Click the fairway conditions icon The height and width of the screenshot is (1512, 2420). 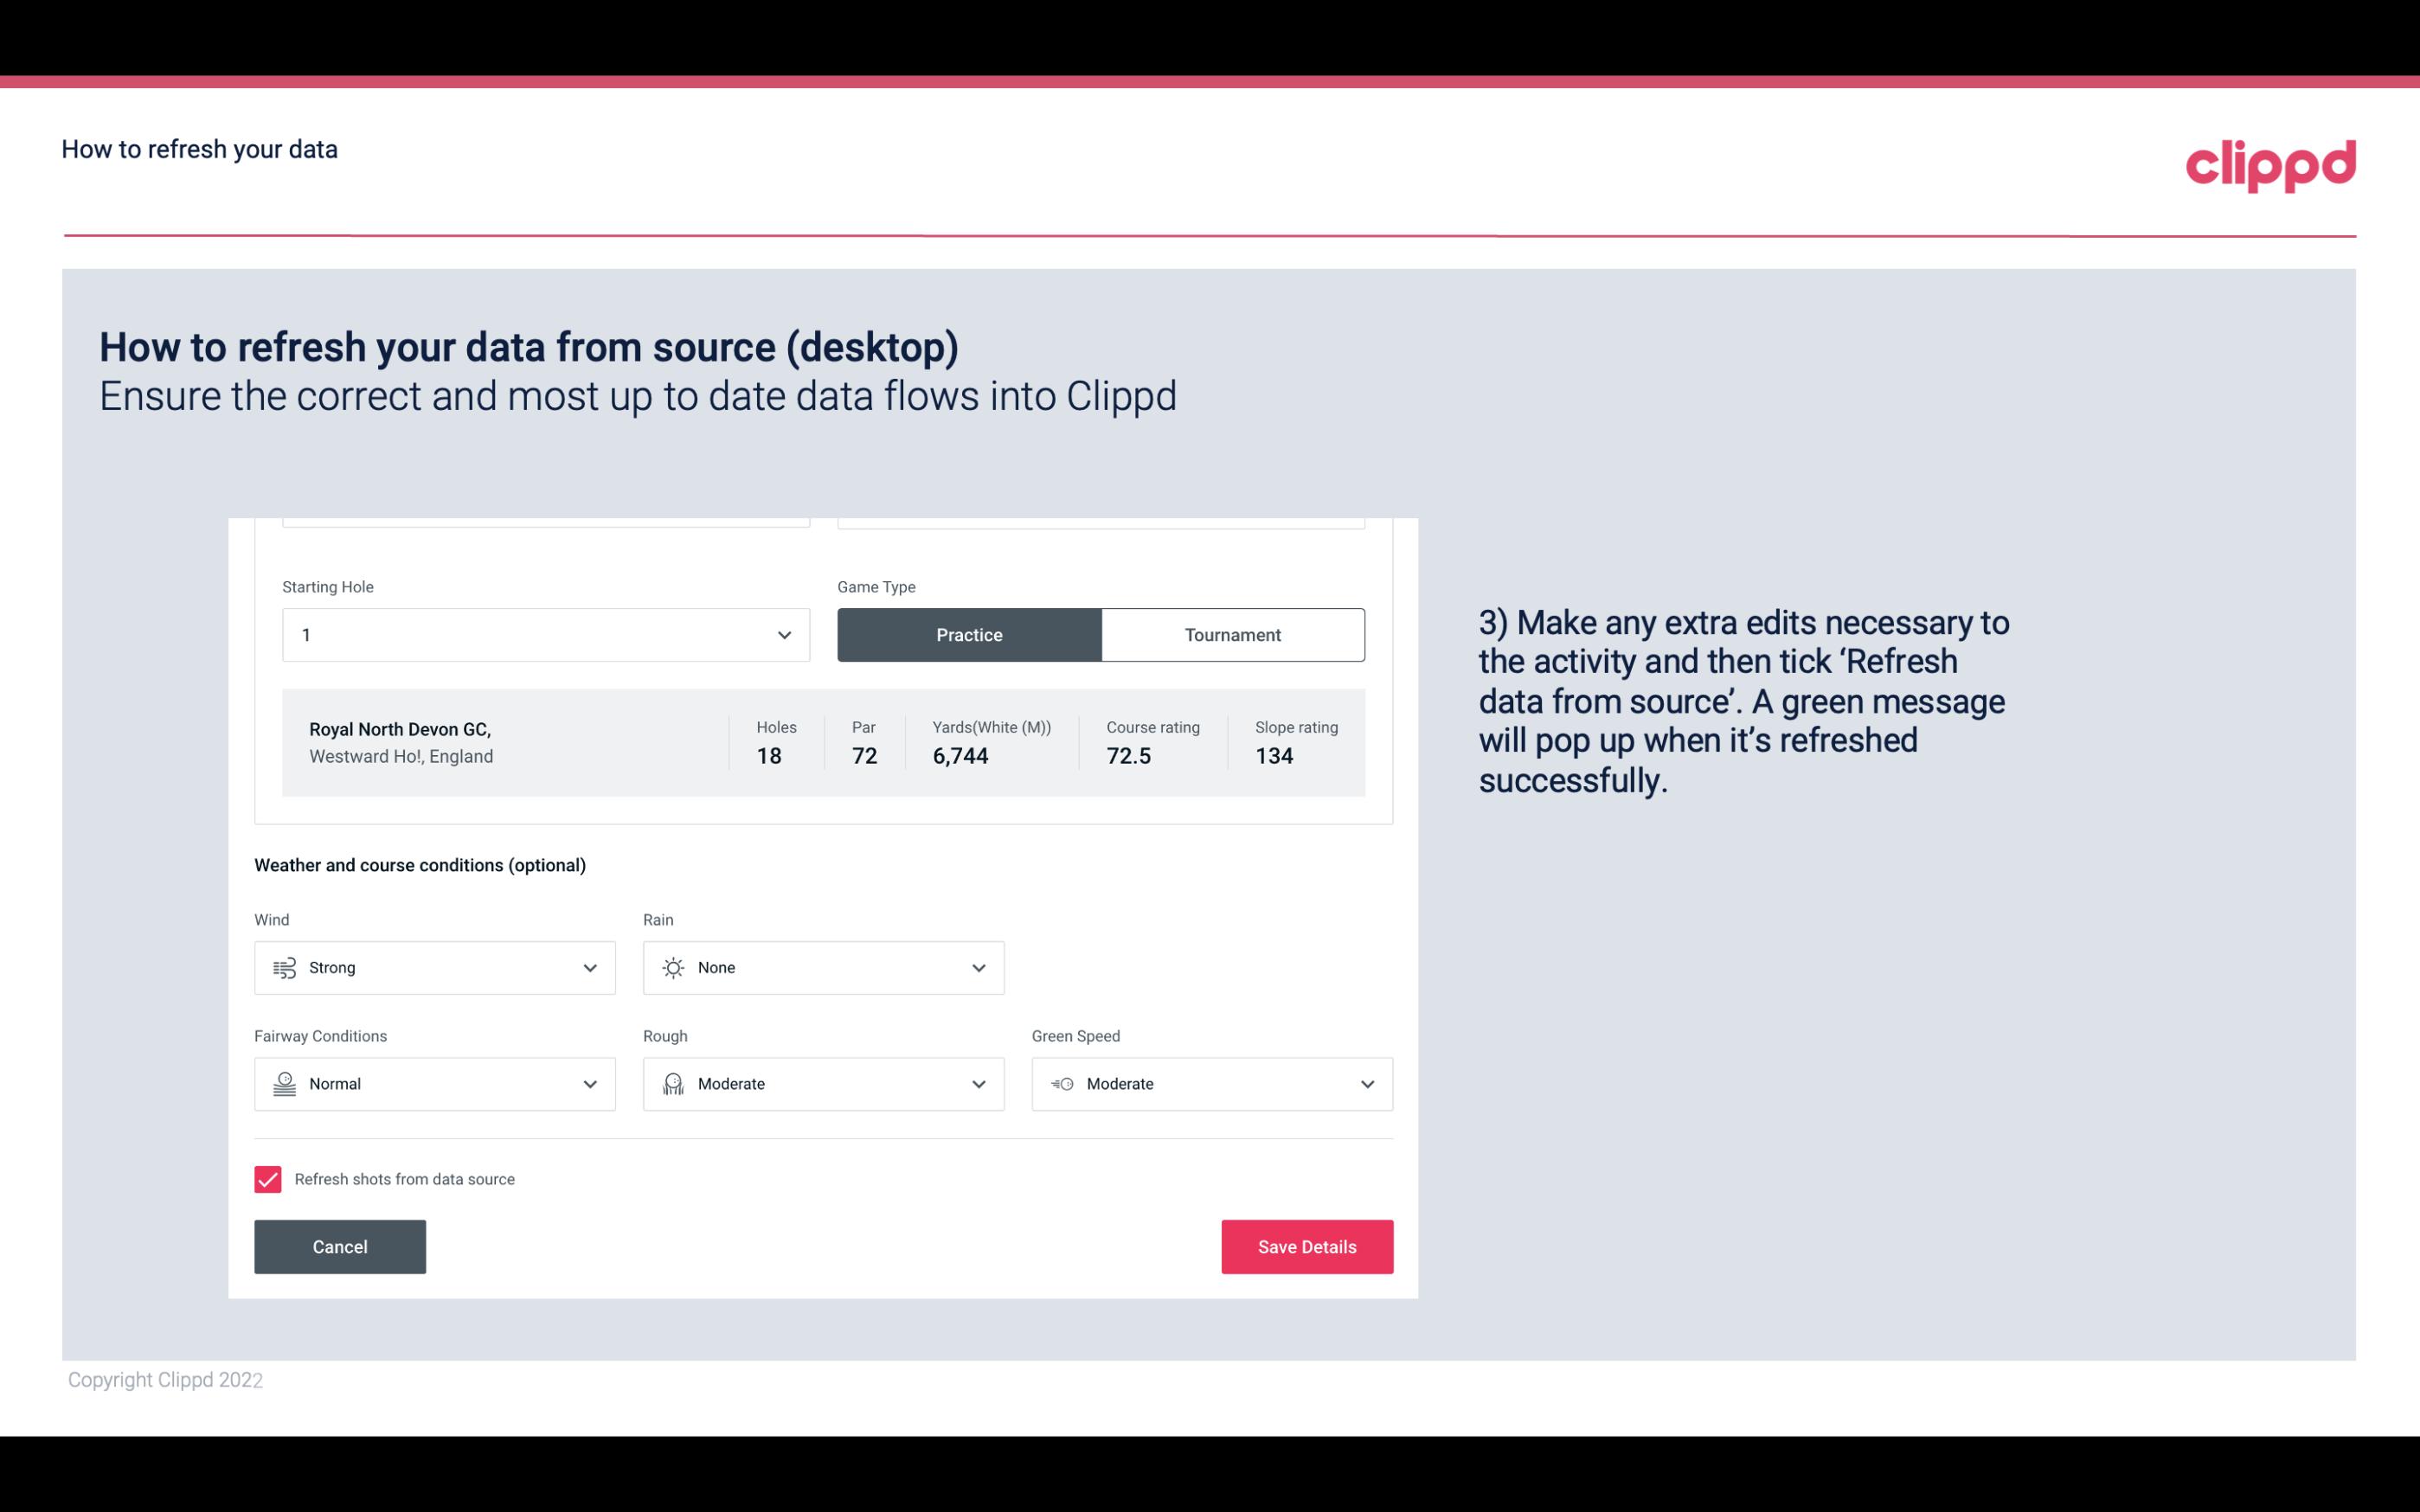(282, 1084)
